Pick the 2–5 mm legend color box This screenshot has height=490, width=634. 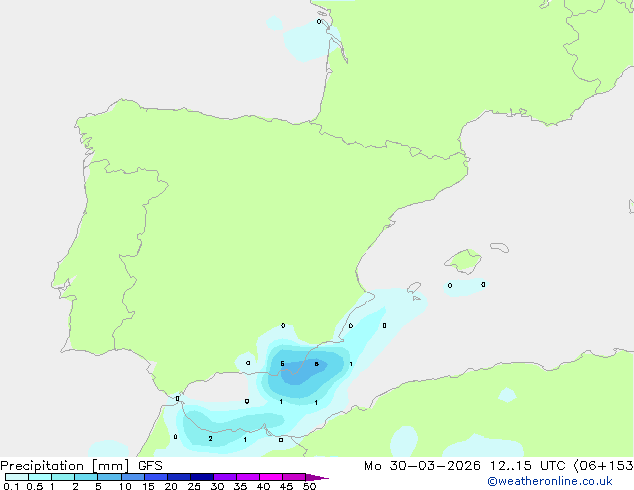pyautogui.click(x=86, y=477)
